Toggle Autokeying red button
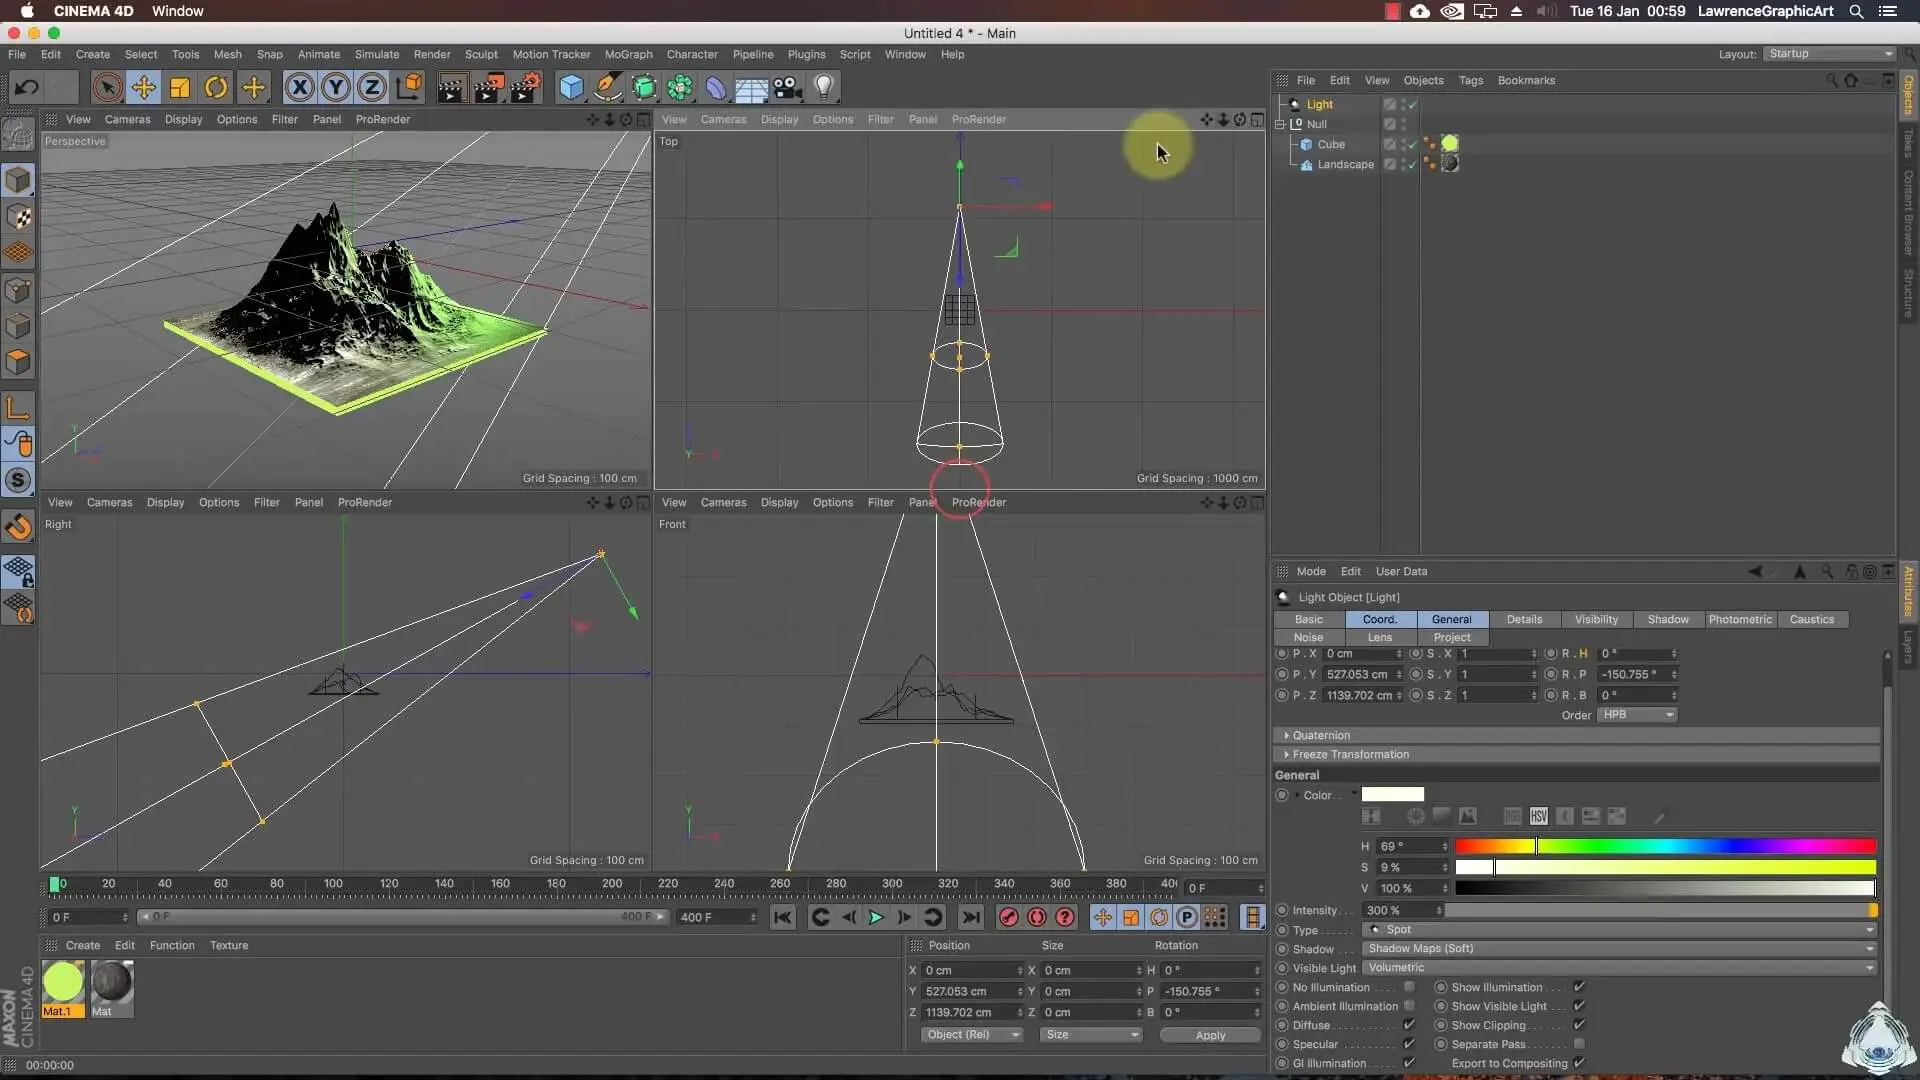1920x1080 pixels. coord(1037,917)
